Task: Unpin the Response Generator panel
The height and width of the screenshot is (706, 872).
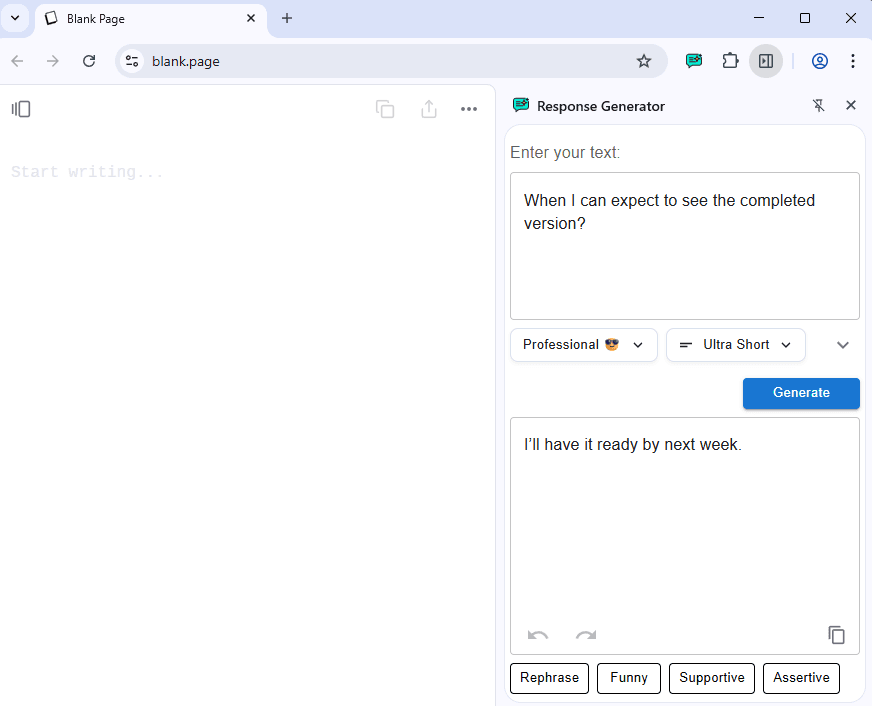Action: [x=818, y=105]
